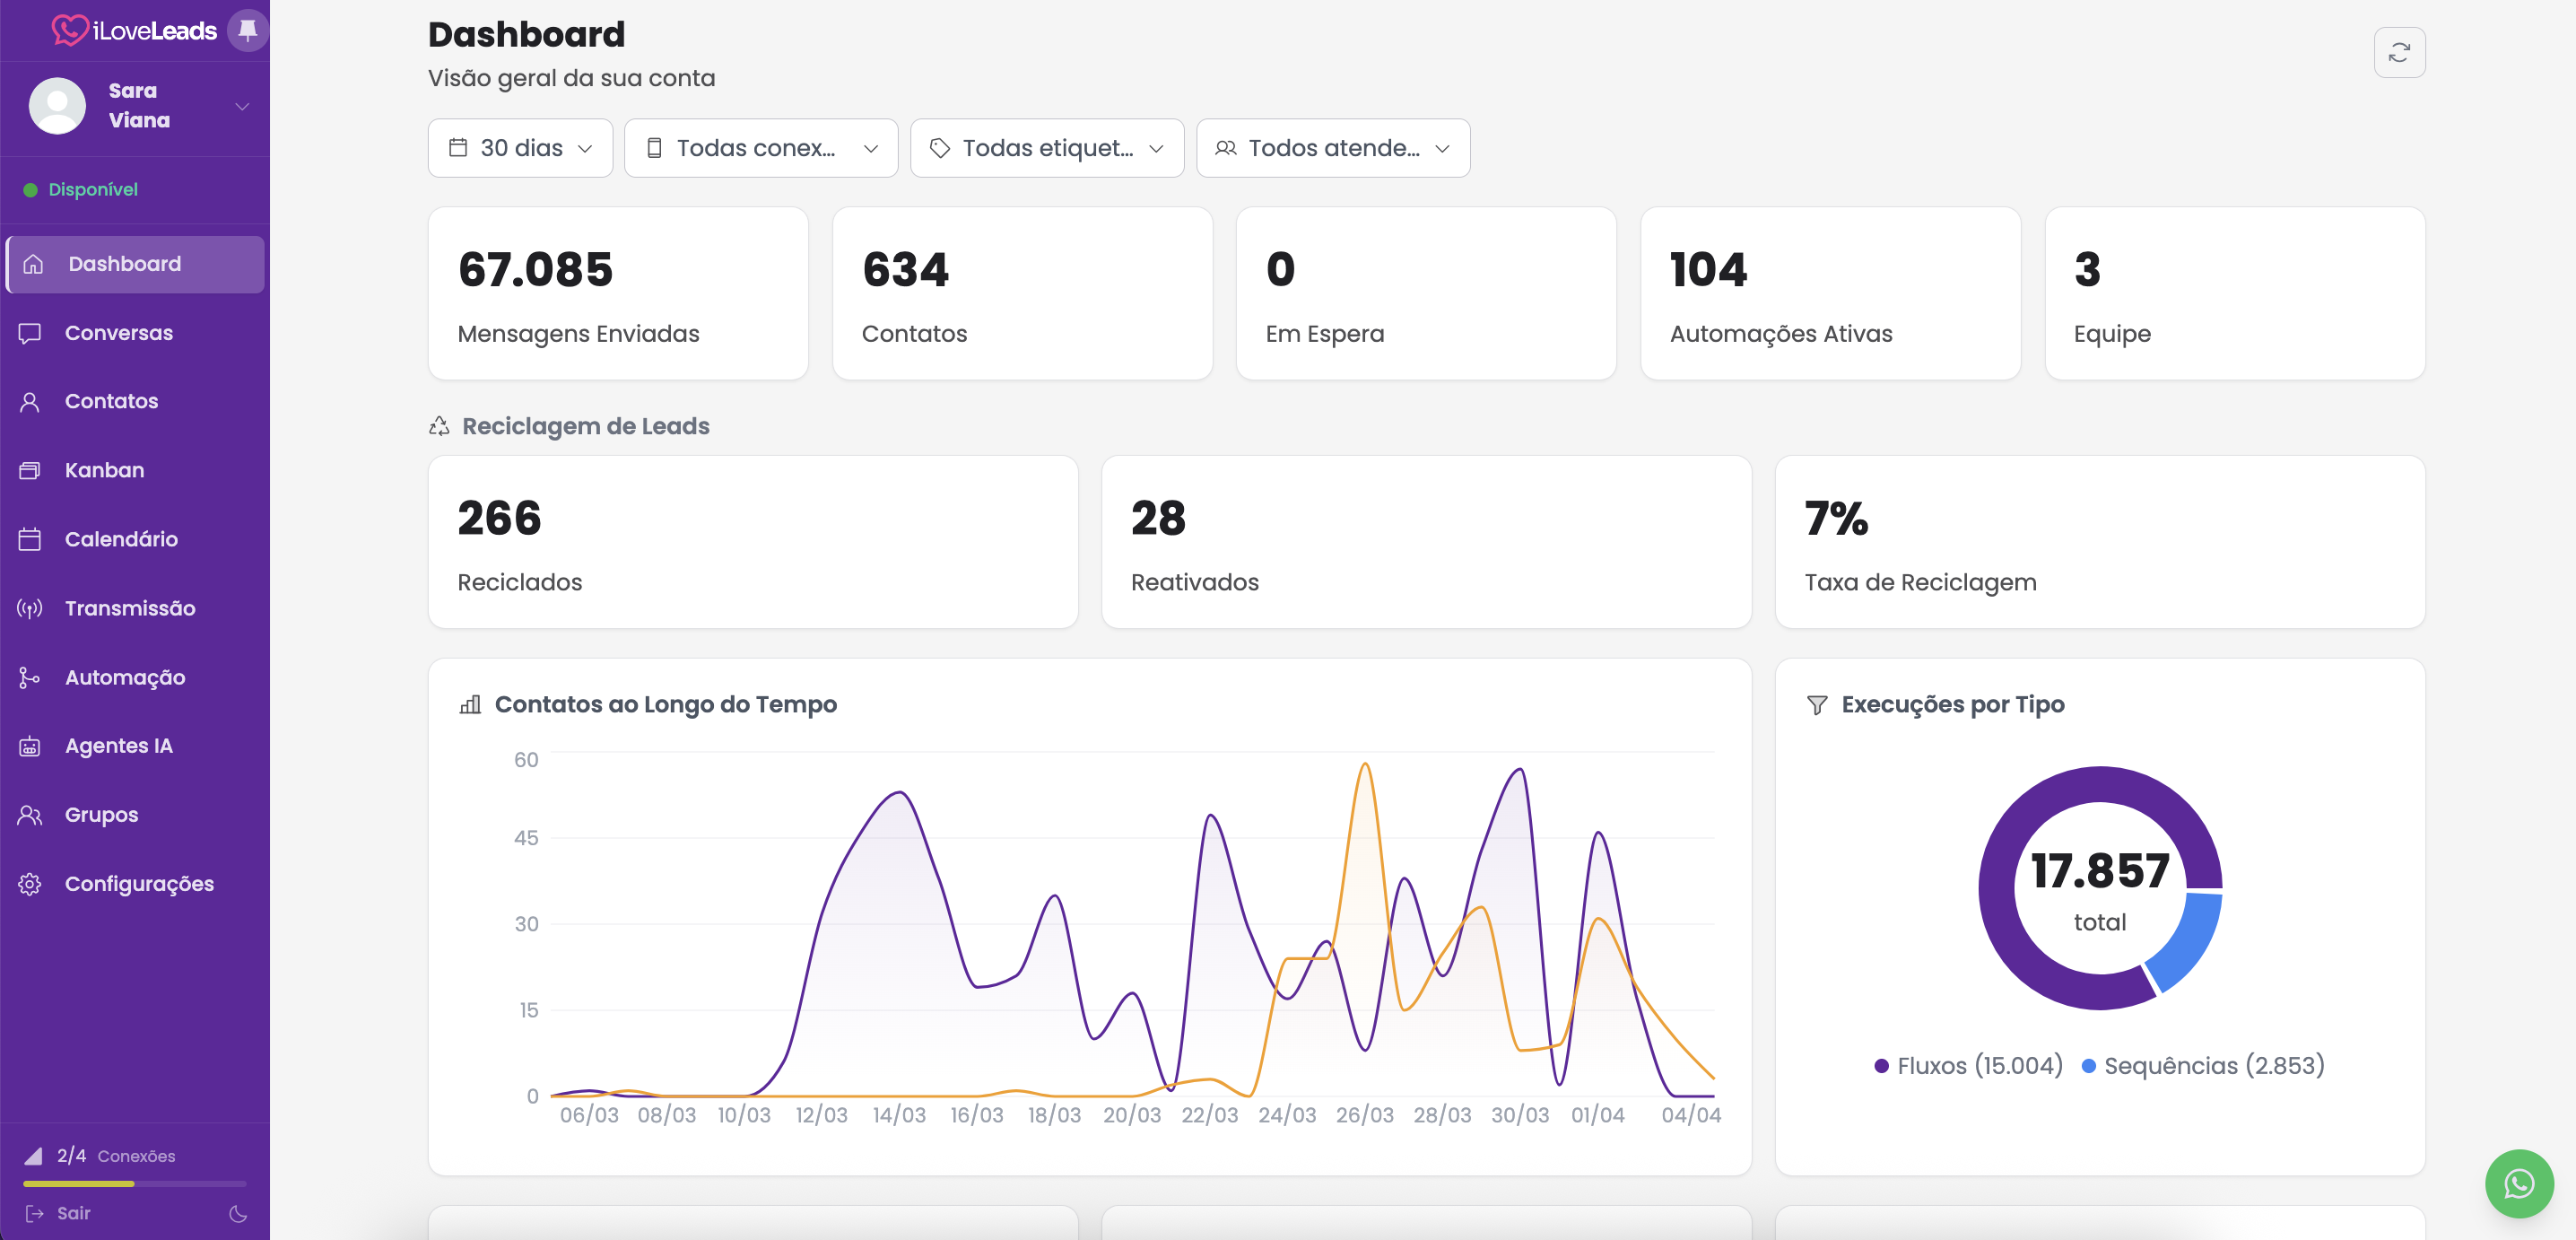Open Sara Viana profile avatar
2576x1240 pixels.
(57, 105)
